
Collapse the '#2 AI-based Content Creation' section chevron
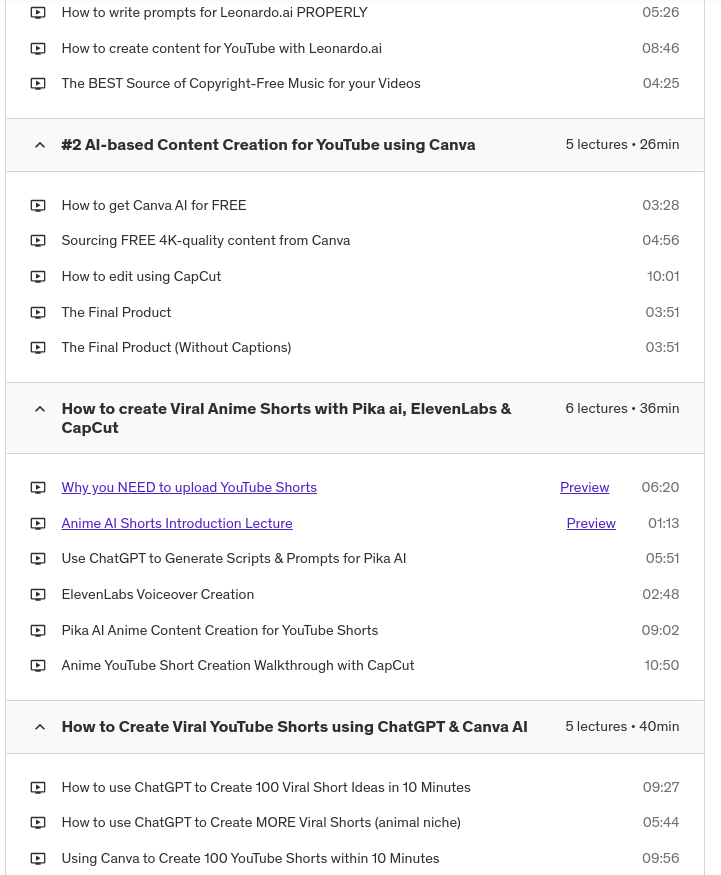pyautogui.click(x=40, y=145)
